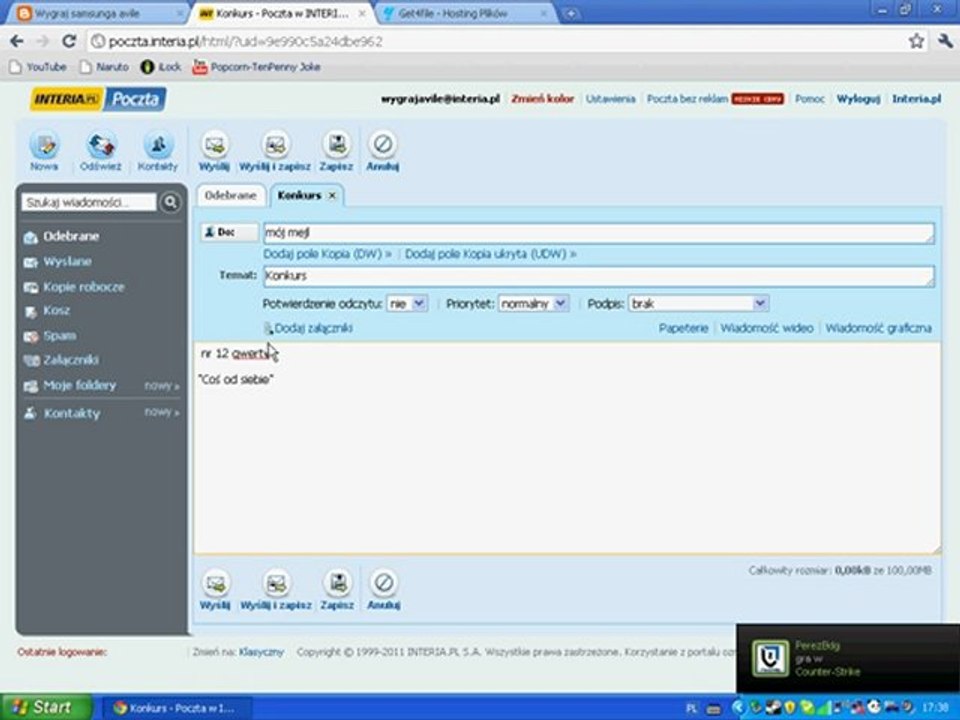Click Dodaj pole Kopia (DW) link
This screenshot has height=720, width=960.
pyautogui.click(x=328, y=254)
